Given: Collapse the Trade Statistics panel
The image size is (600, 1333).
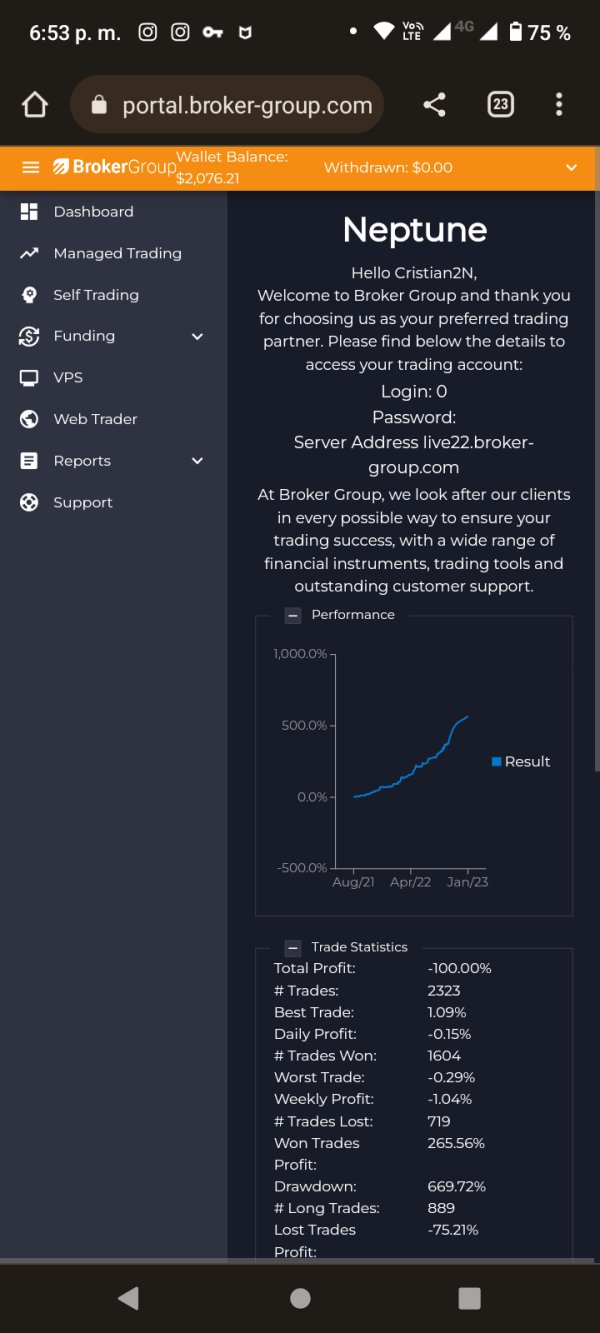Looking at the screenshot, I should coord(293,947).
